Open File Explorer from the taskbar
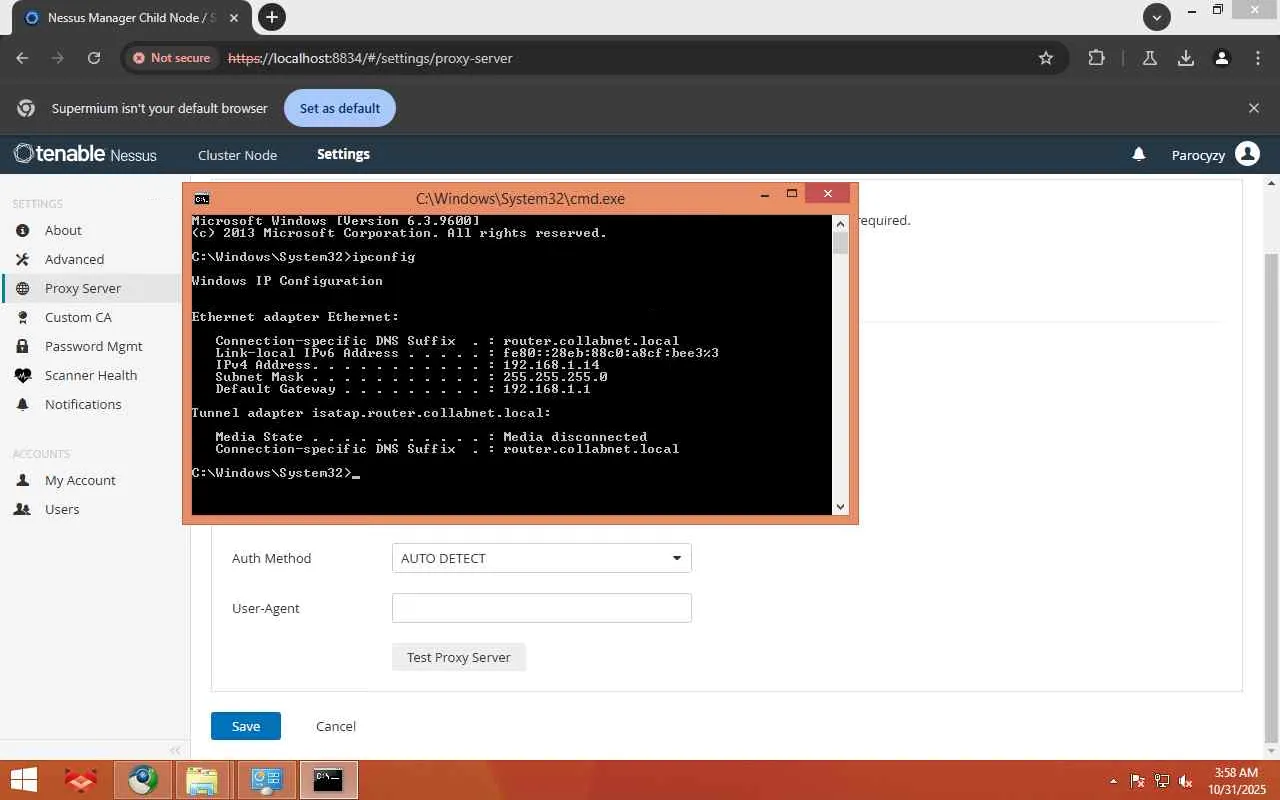The height and width of the screenshot is (800, 1280). coord(202,780)
